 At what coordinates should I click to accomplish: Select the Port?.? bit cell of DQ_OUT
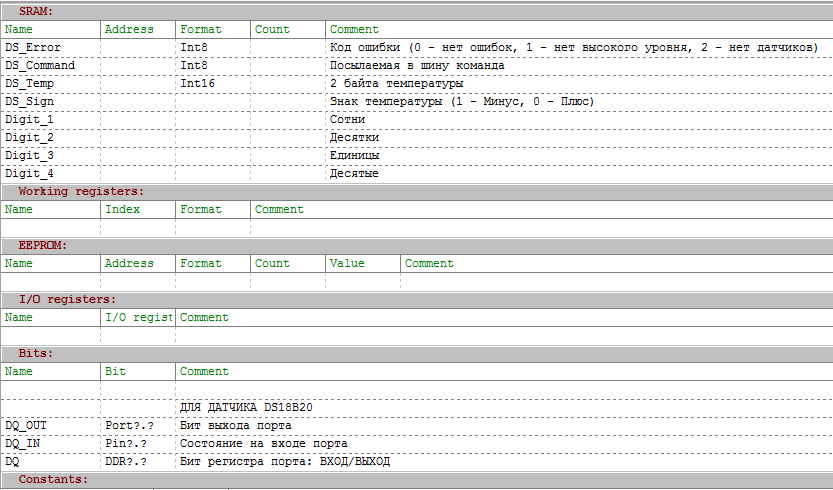(x=138, y=425)
